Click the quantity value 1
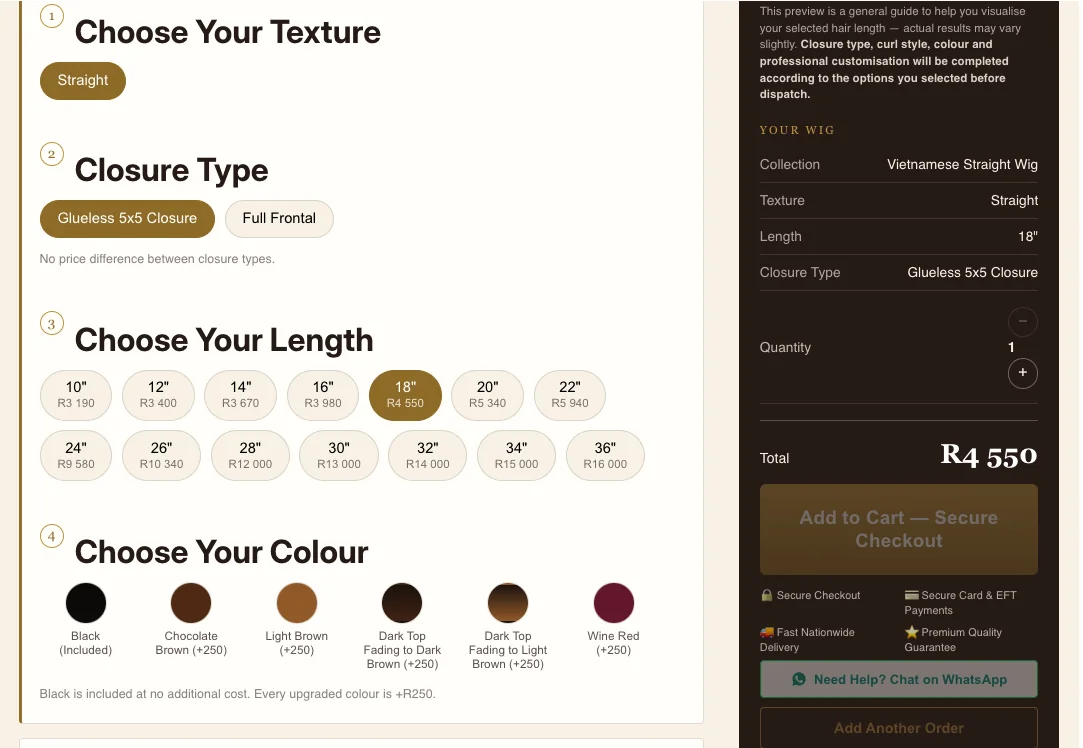This screenshot has height=748, width=1083. pos(1011,347)
